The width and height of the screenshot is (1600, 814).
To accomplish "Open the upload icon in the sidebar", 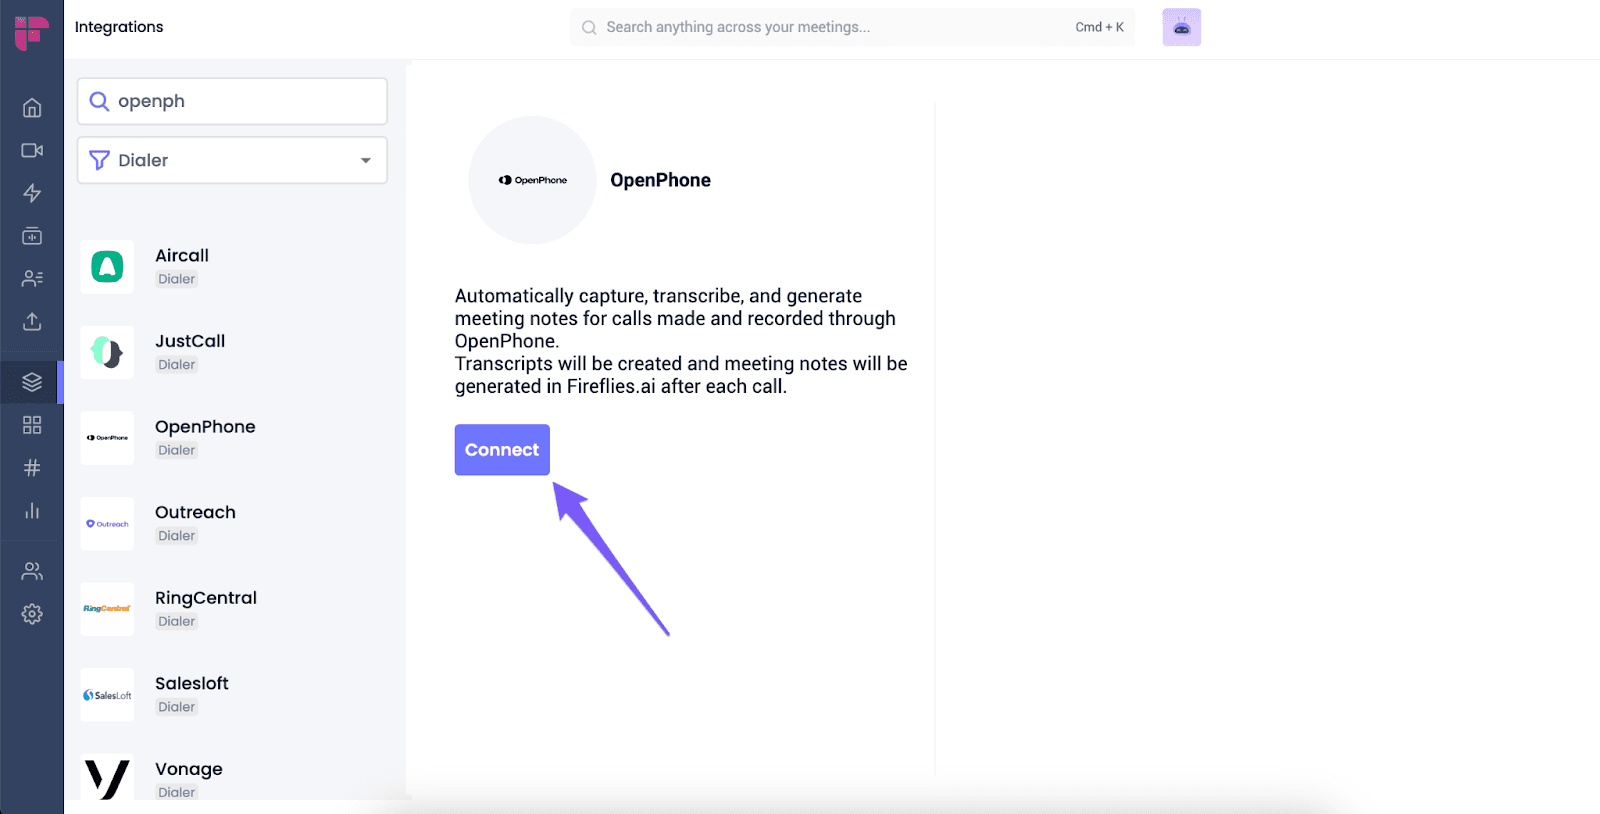I will [x=32, y=321].
